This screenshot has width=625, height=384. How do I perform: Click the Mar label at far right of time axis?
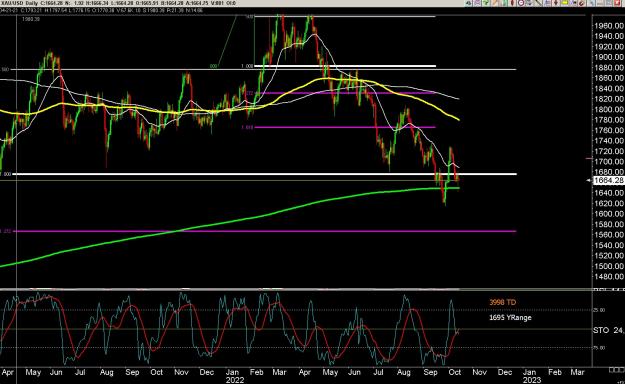coord(578,372)
